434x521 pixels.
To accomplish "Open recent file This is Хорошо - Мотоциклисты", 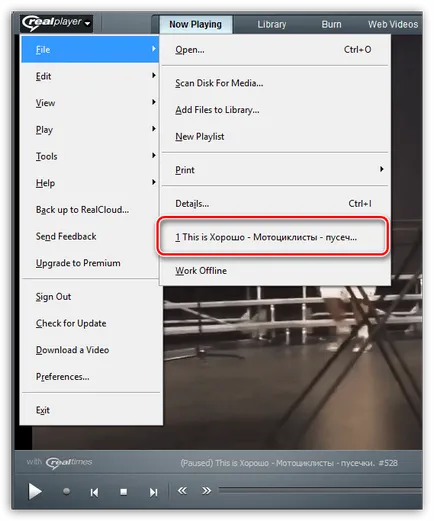I will [273, 237].
